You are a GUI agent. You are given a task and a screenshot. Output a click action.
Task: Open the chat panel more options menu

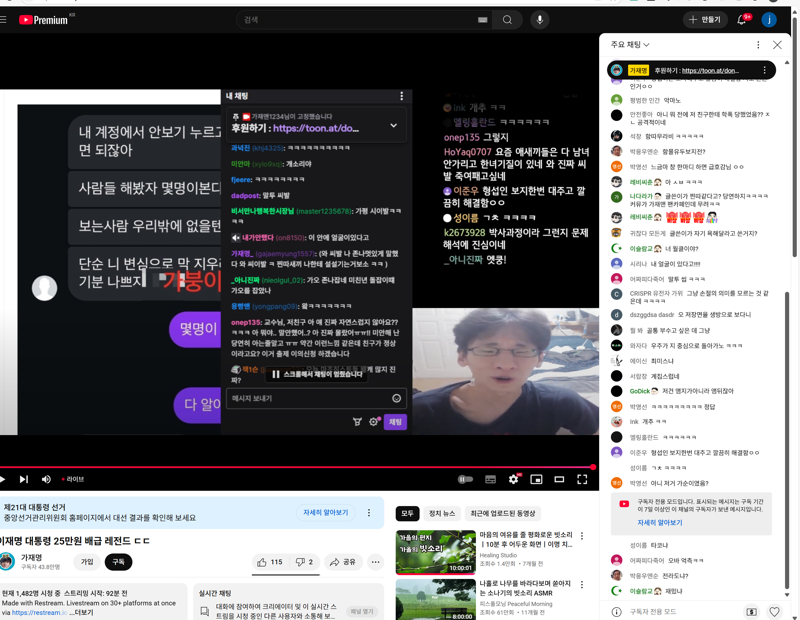758,45
